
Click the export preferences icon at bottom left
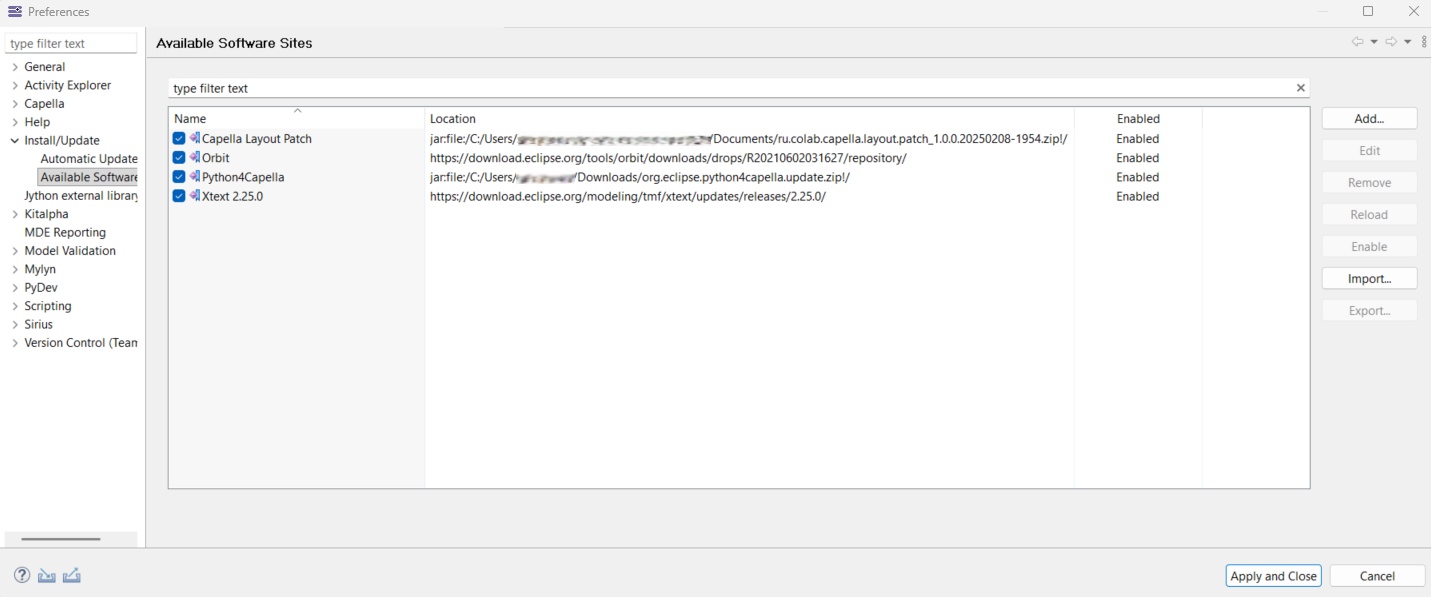71,576
